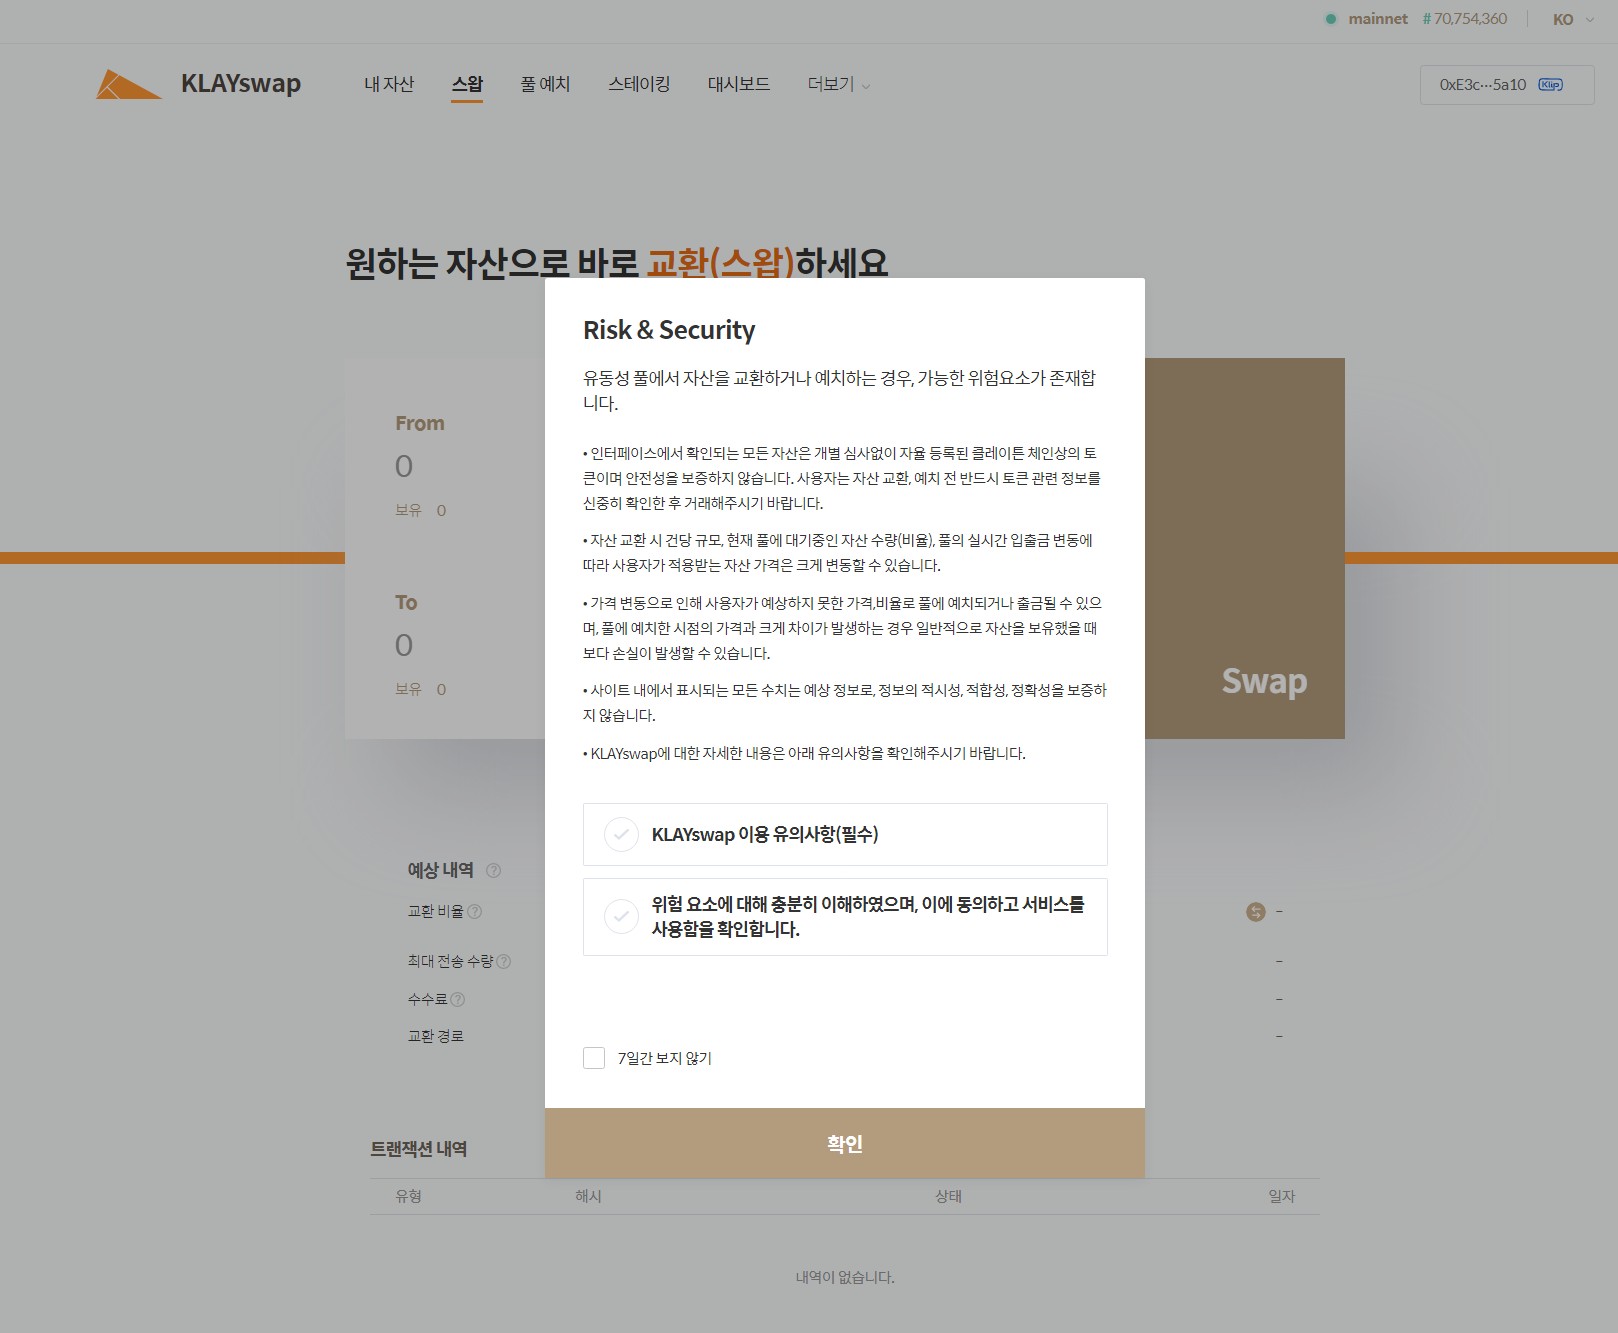Click the Risk & Security dialog title

coord(669,330)
